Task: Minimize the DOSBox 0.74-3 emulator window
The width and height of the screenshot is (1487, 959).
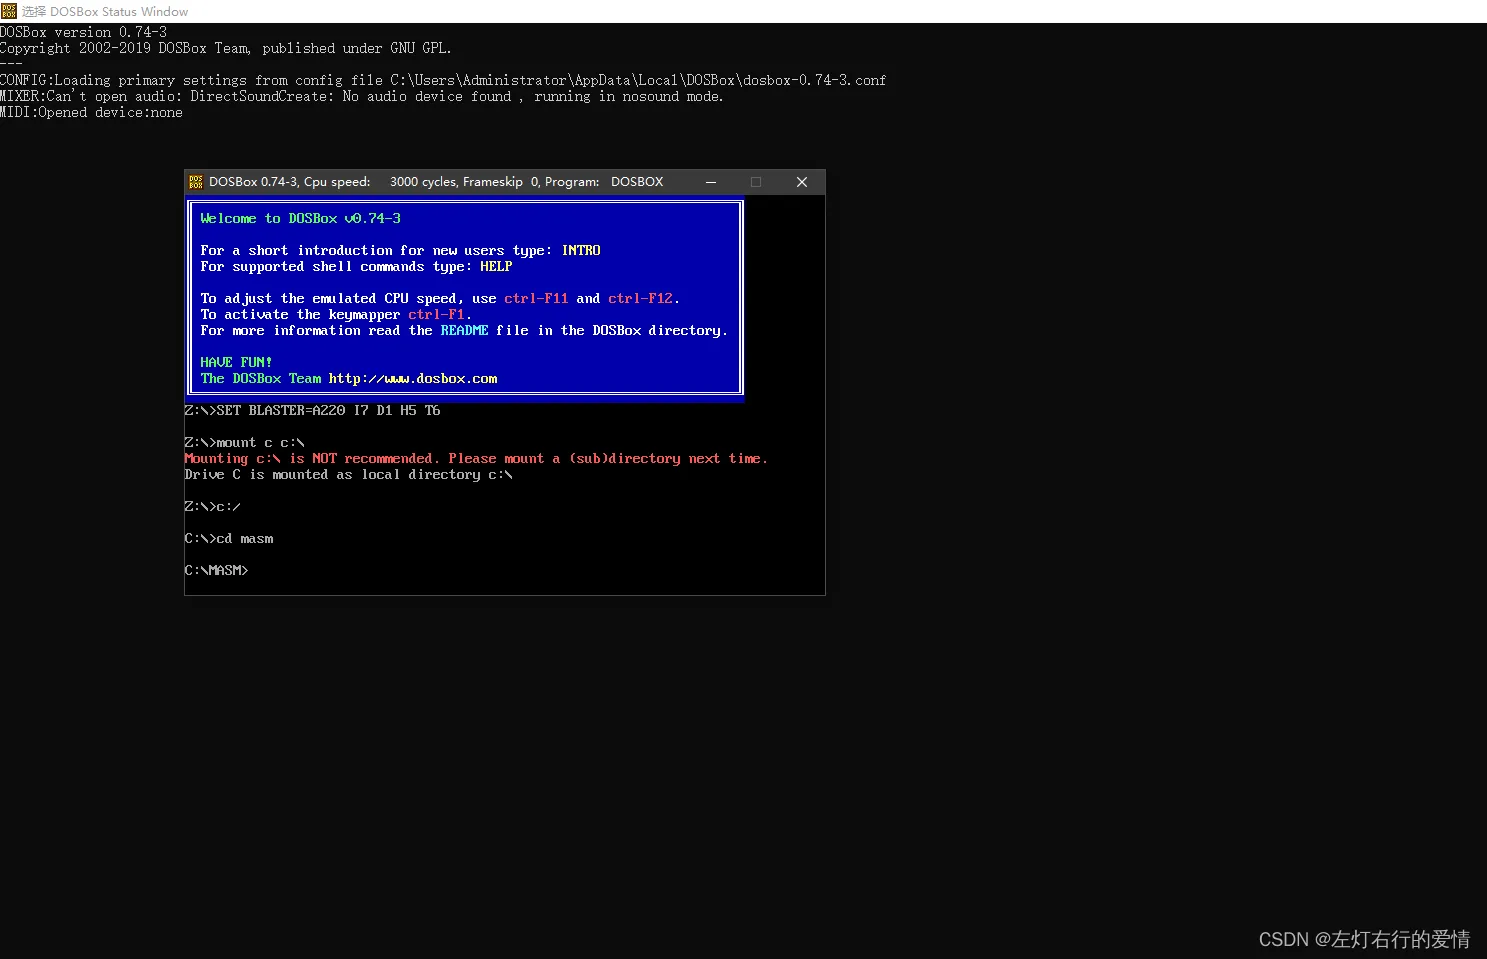Action: [711, 182]
